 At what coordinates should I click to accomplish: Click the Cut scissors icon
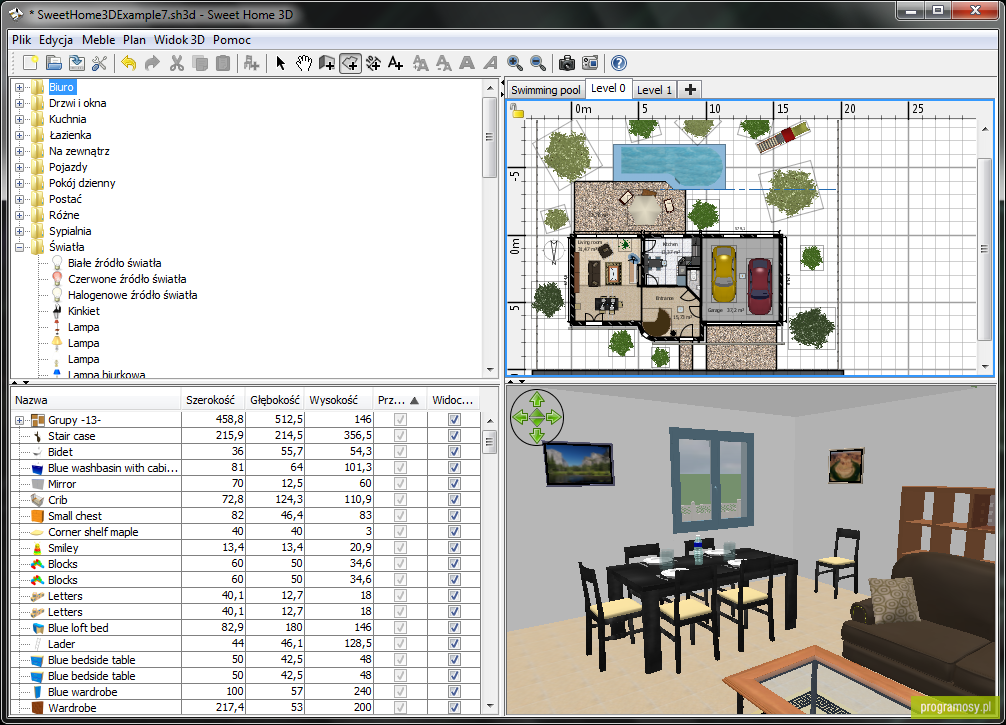176,63
